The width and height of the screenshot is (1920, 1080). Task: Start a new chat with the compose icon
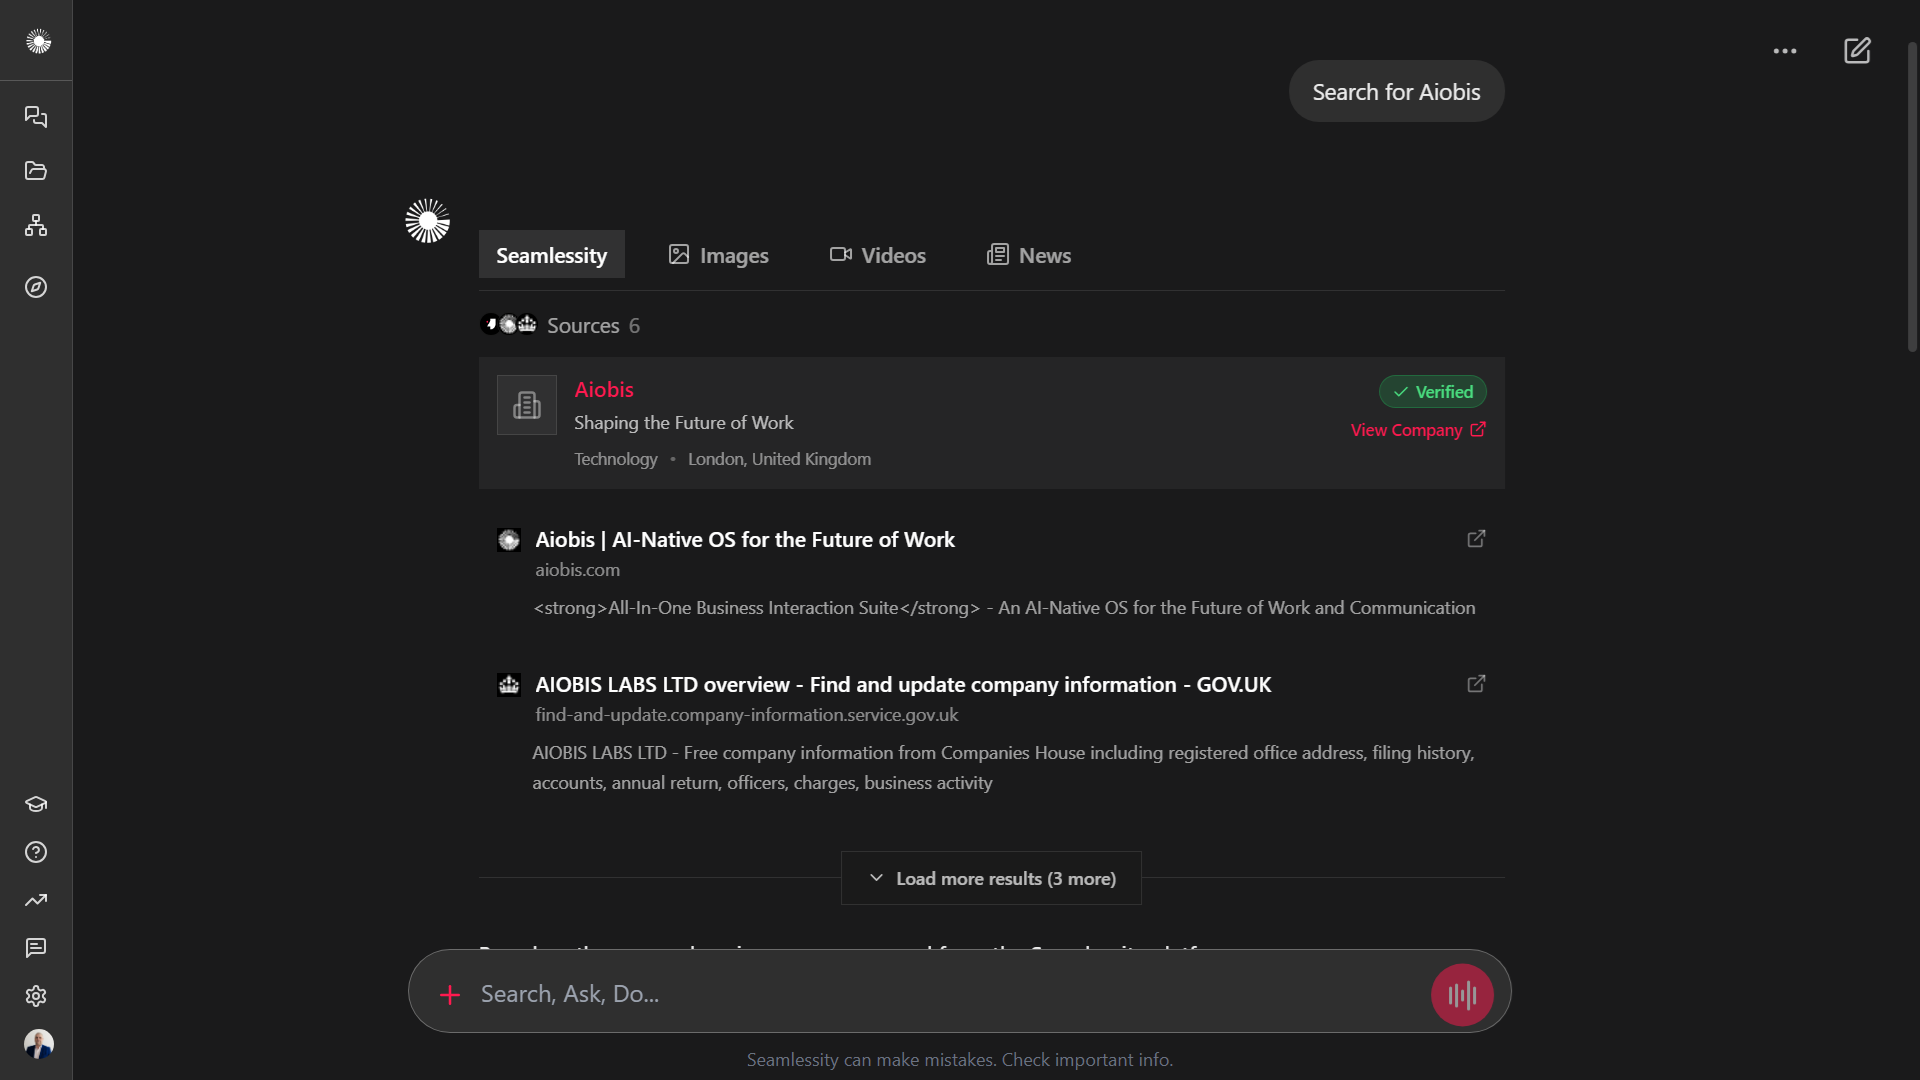tap(1856, 50)
